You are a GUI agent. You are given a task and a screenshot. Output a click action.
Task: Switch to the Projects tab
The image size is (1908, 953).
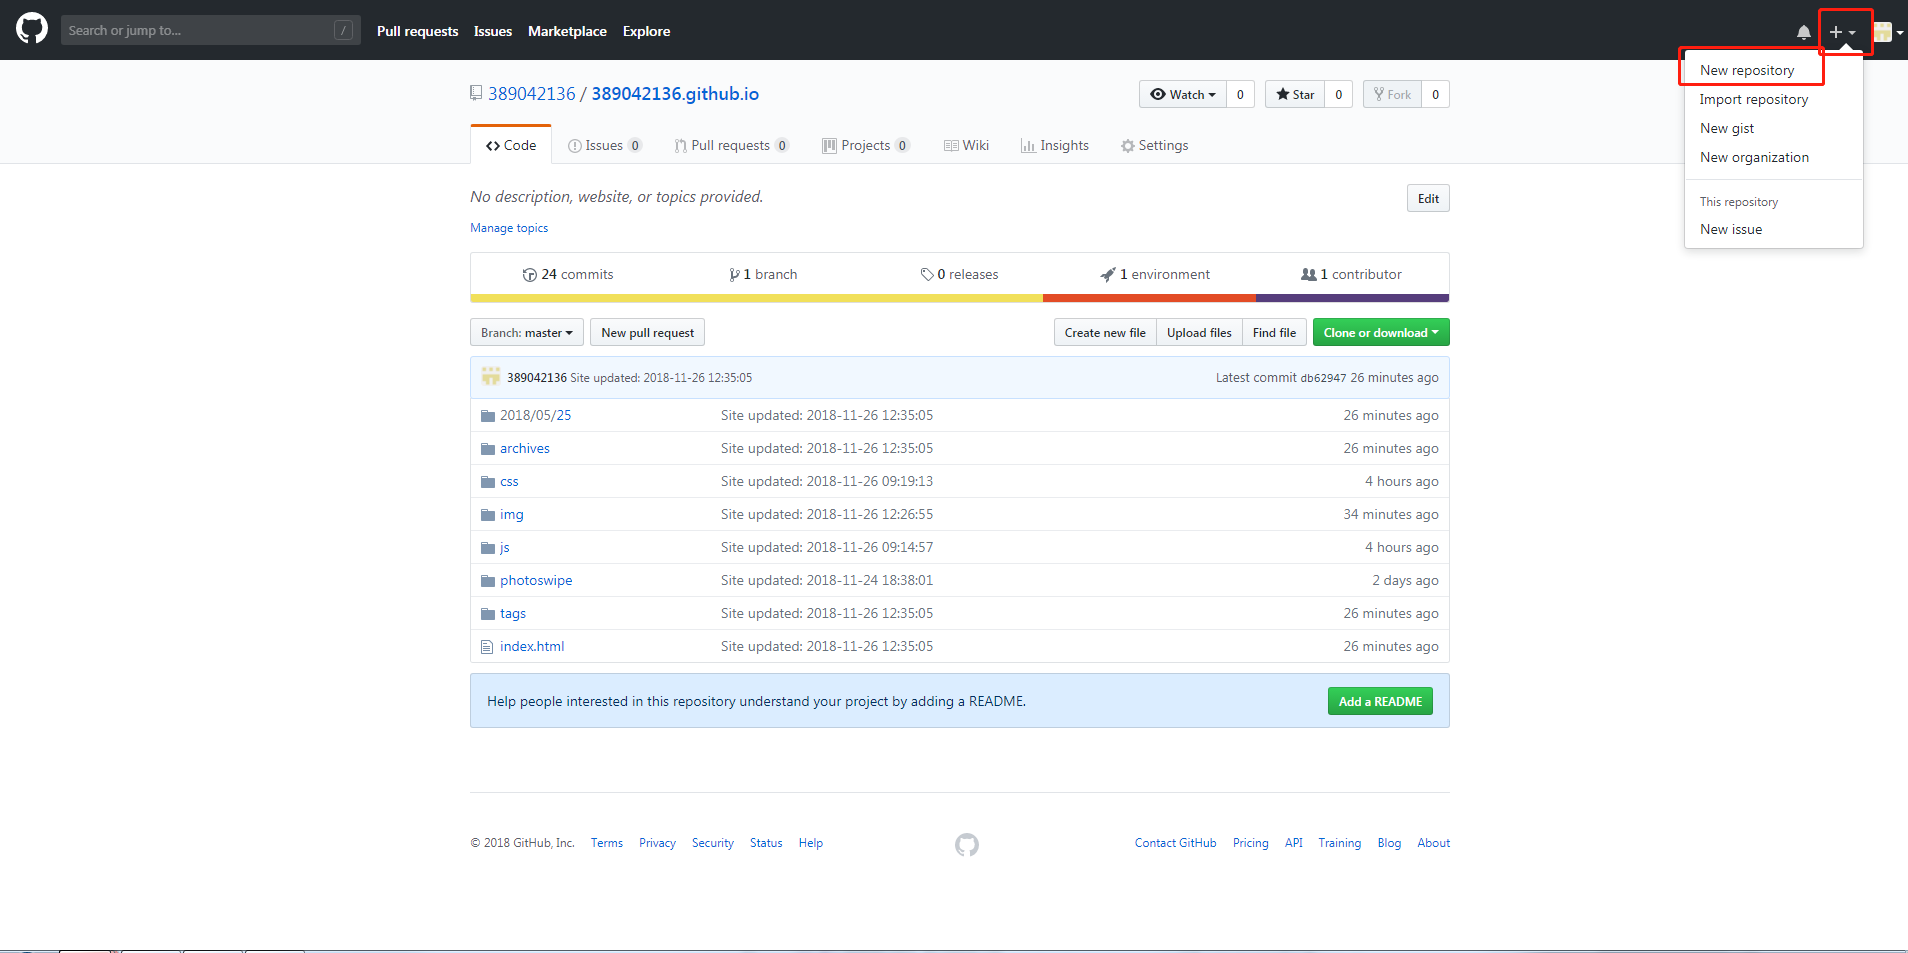click(x=865, y=145)
